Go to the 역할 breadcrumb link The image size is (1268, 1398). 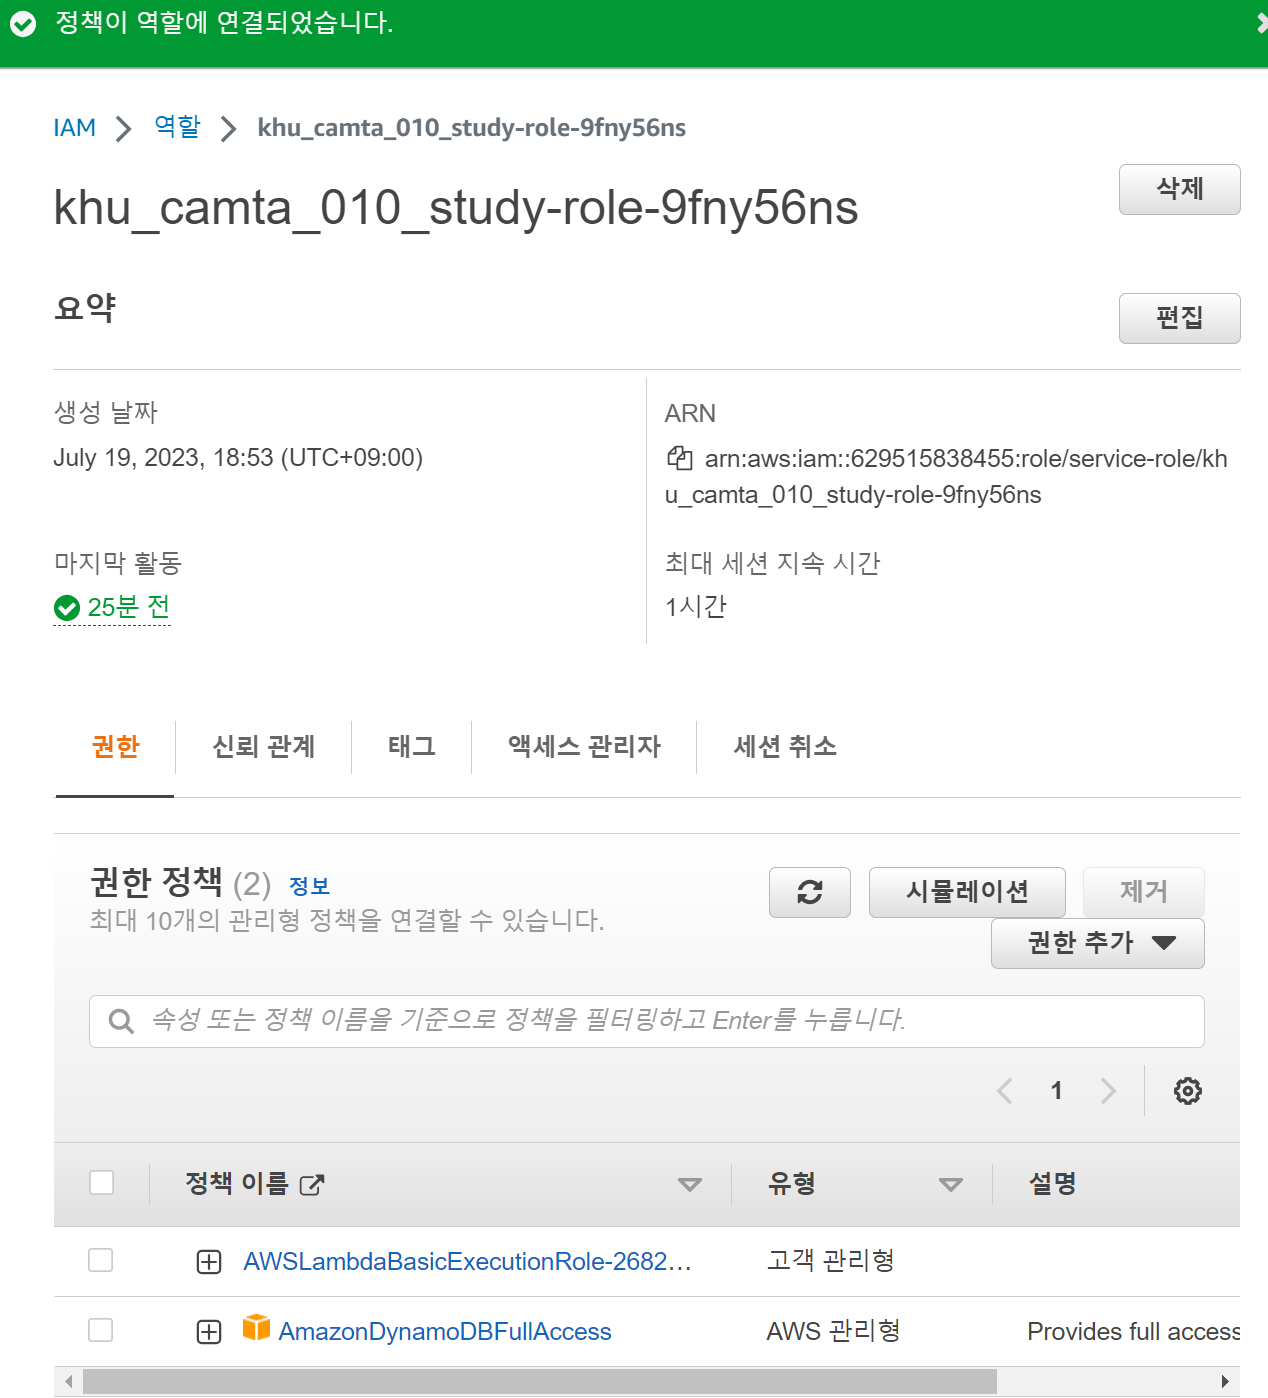tap(177, 127)
